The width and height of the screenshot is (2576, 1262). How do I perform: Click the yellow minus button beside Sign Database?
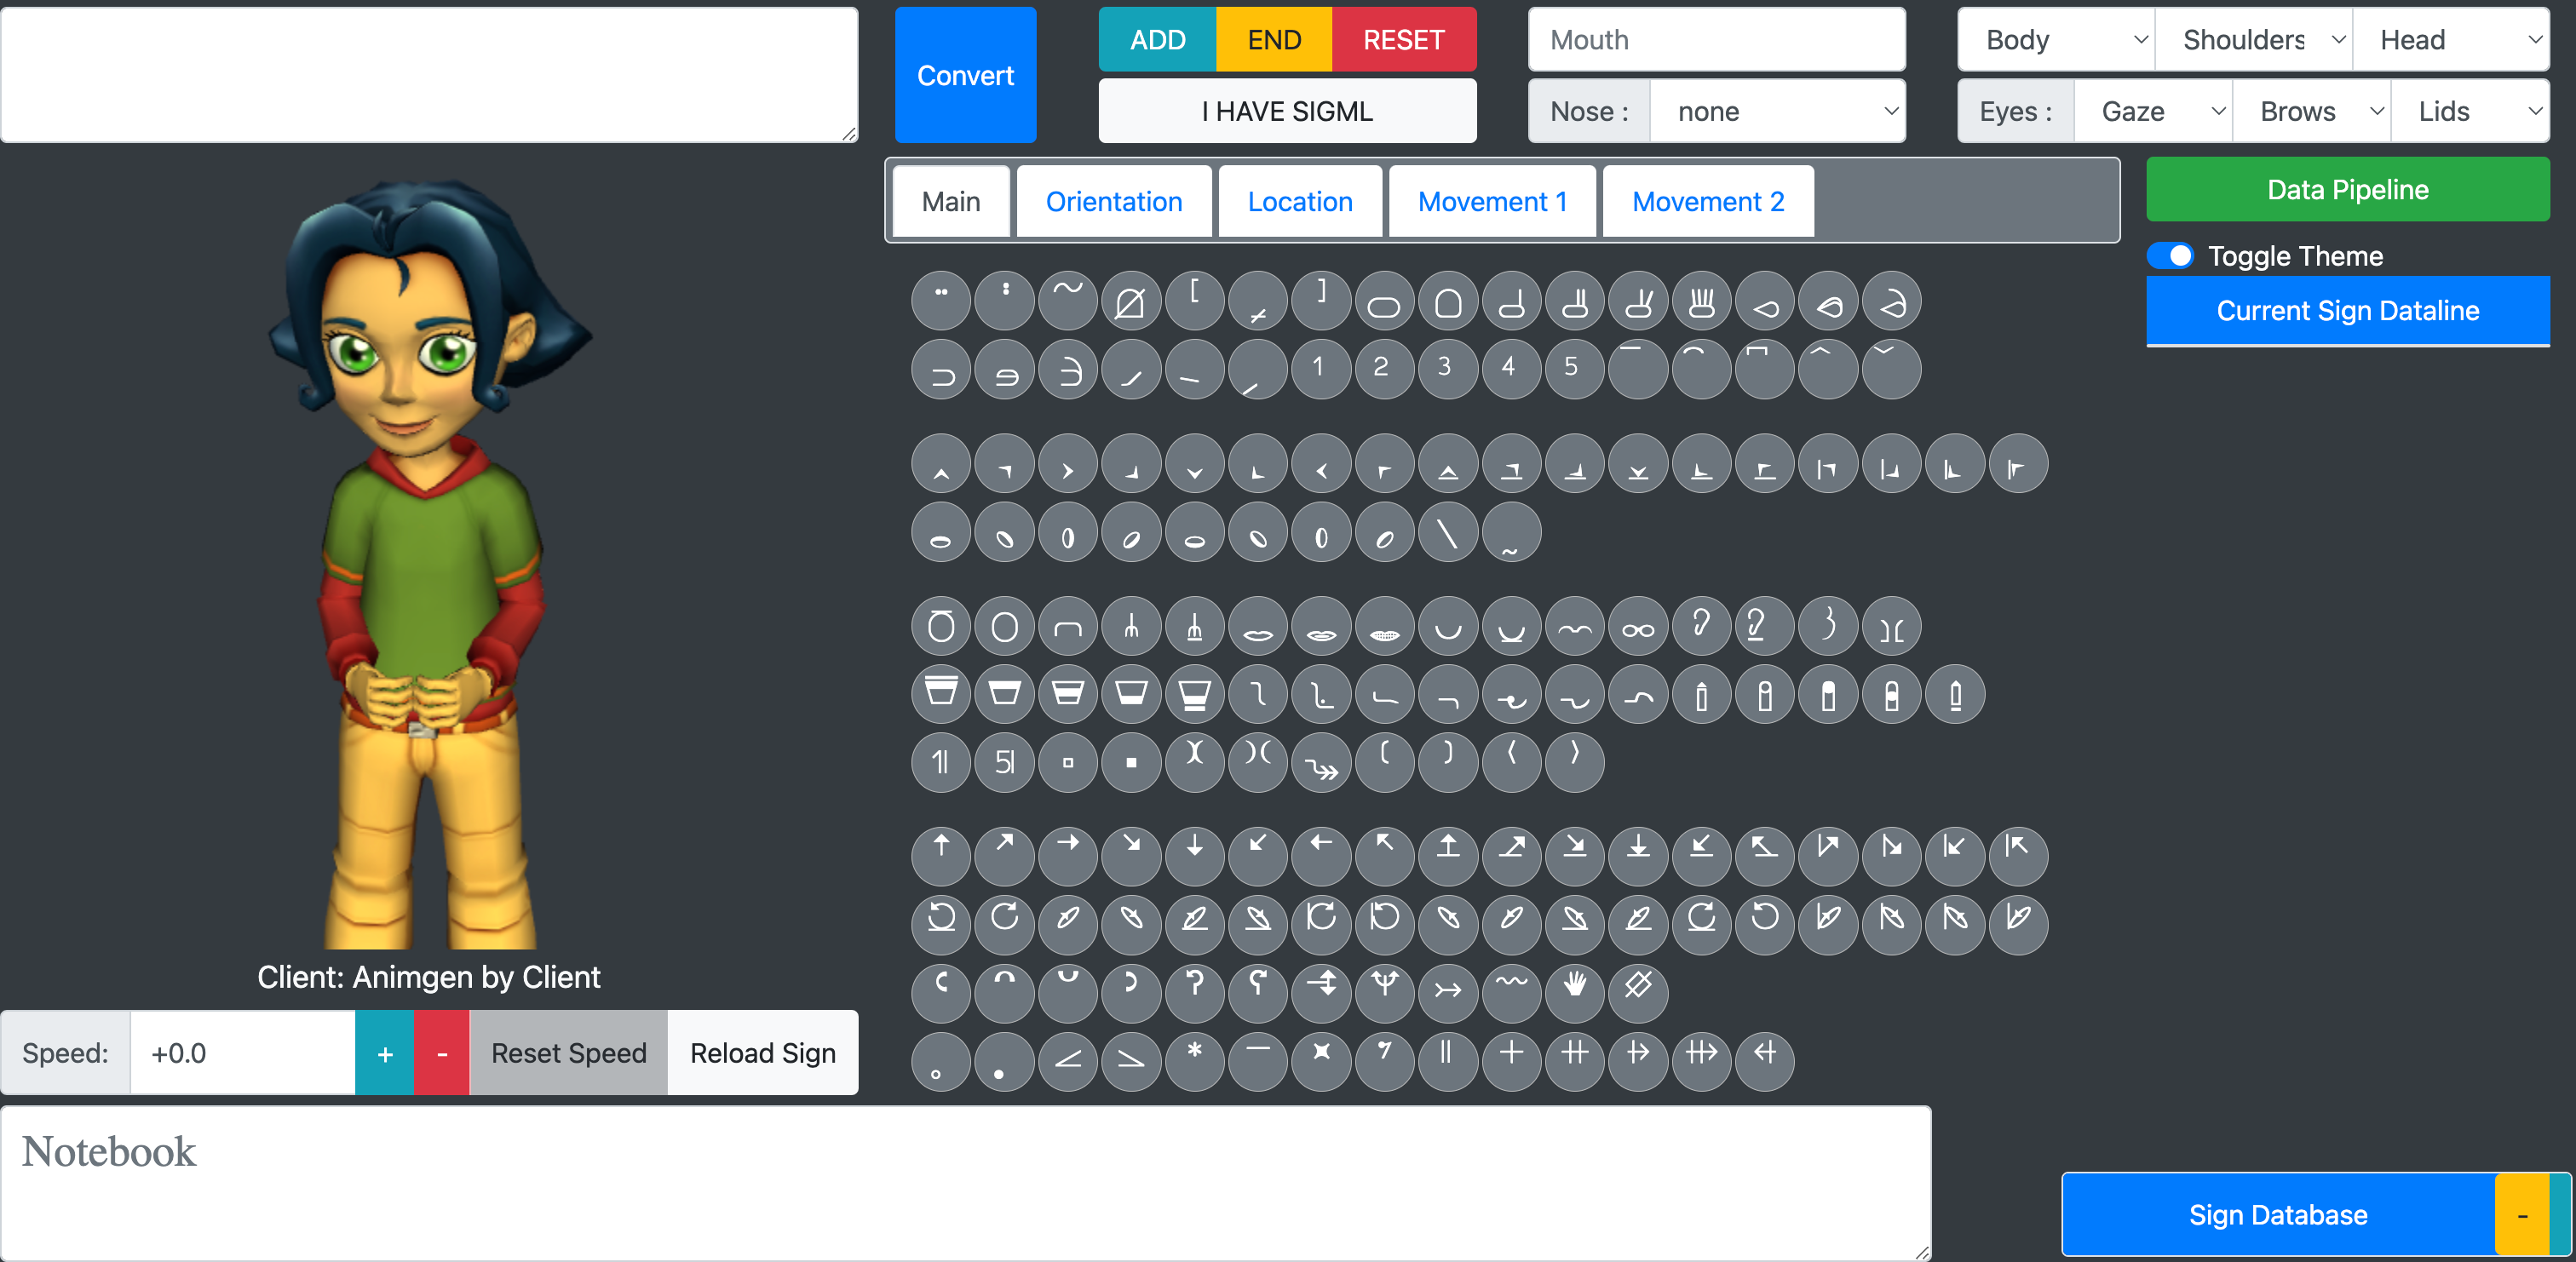coord(2522,1215)
